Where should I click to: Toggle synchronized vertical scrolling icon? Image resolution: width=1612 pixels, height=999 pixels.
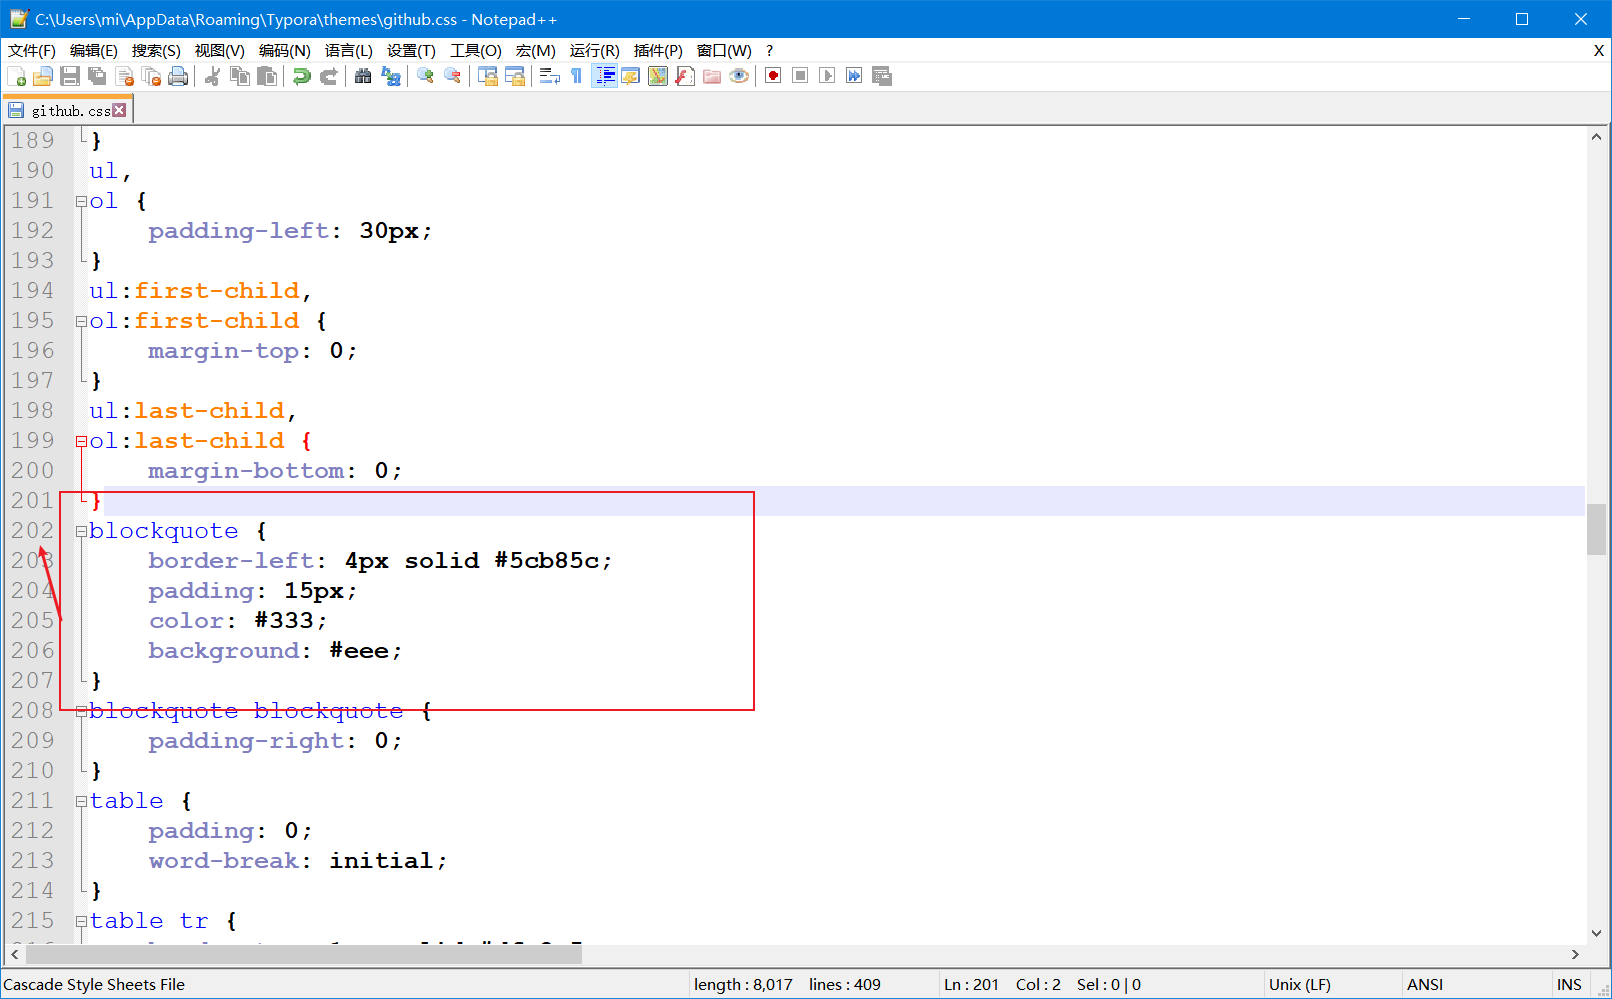point(487,76)
